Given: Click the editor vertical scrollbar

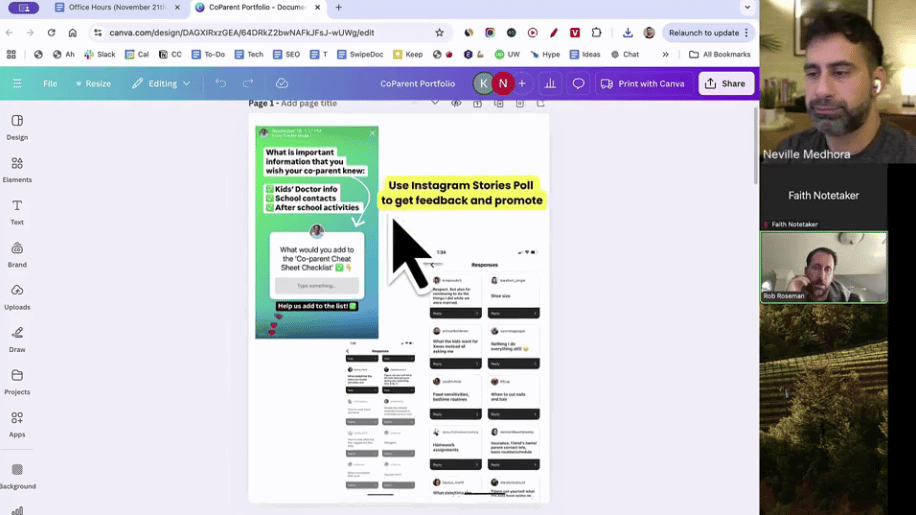Looking at the screenshot, I should pyautogui.click(x=756, y=146).
